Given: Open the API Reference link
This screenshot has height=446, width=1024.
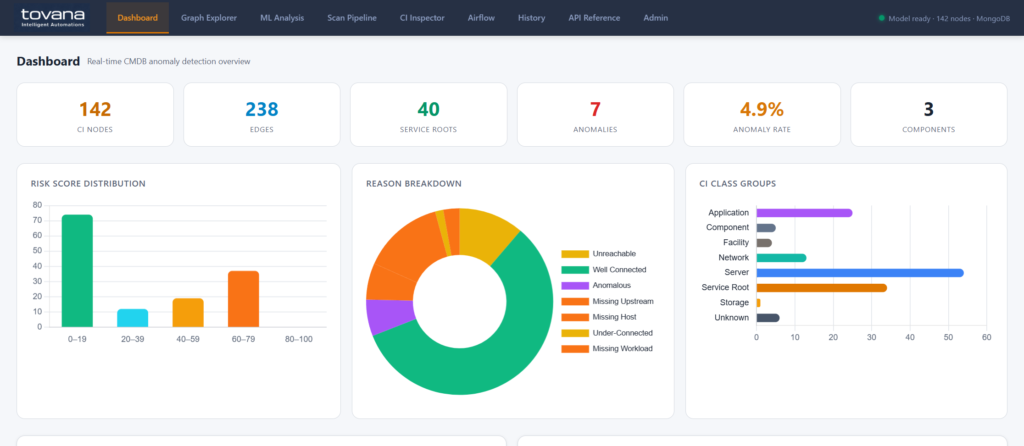Looking at the screenshot, I should click(x=594, y=18).
